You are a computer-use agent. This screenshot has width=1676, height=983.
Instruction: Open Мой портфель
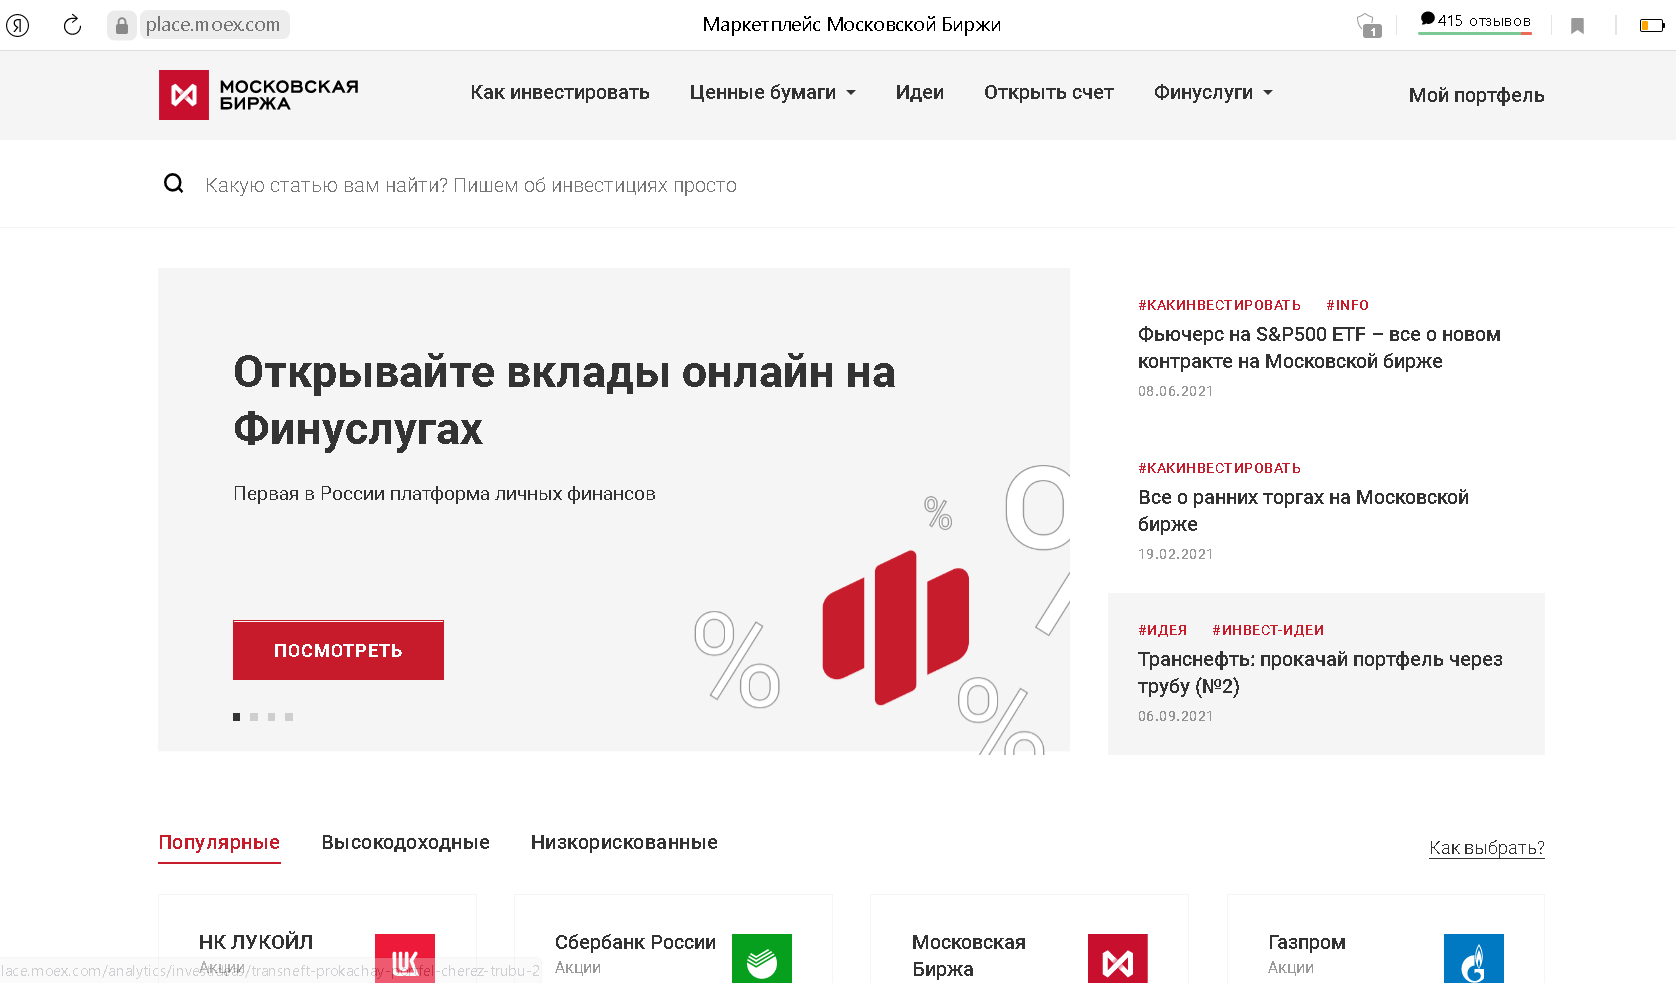(1477, 95)
